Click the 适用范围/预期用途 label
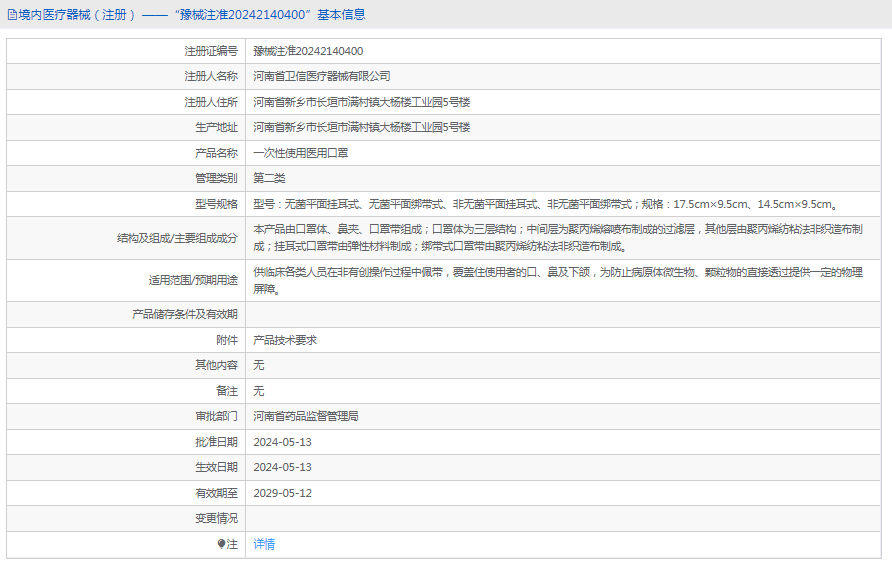892x567 pixels. (x=193, y=280)
